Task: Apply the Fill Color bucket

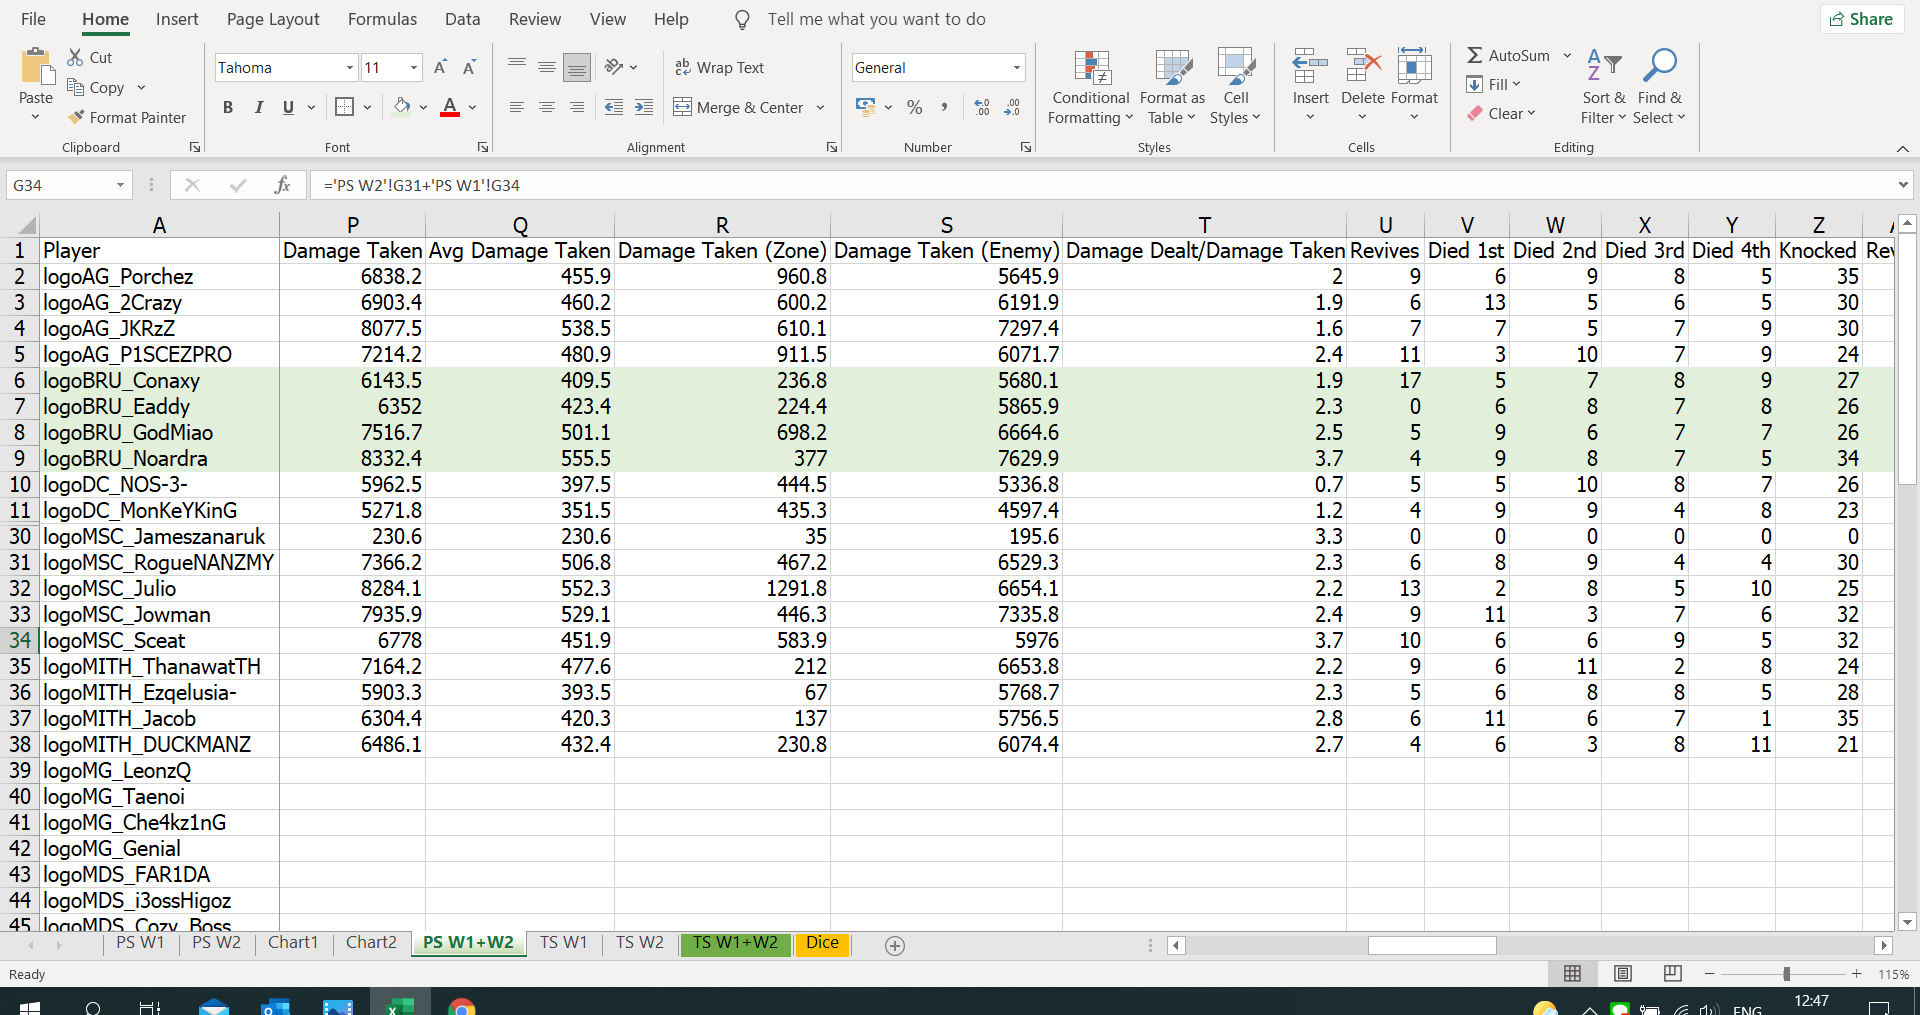Action: click(x=402, y=107)
